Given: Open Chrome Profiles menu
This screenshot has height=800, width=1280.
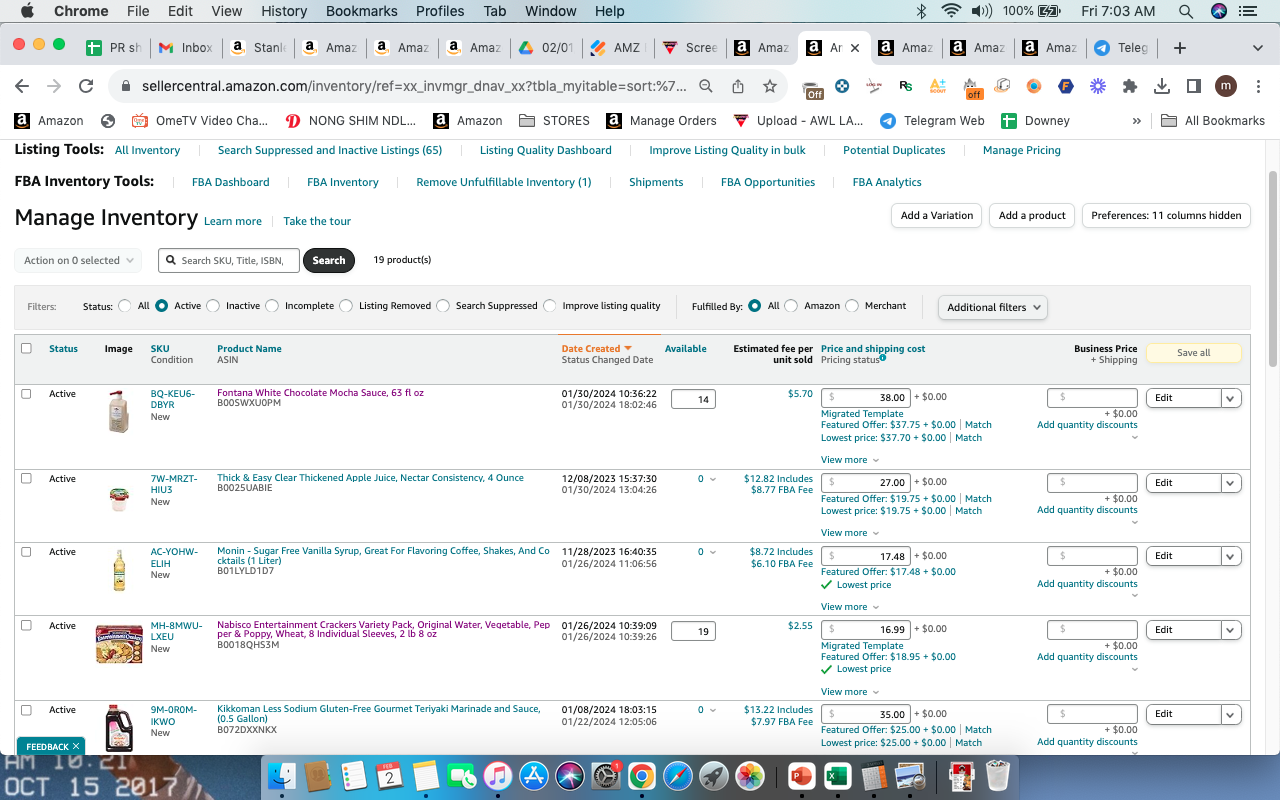Looking at the screenshot, I should point(440,11).
